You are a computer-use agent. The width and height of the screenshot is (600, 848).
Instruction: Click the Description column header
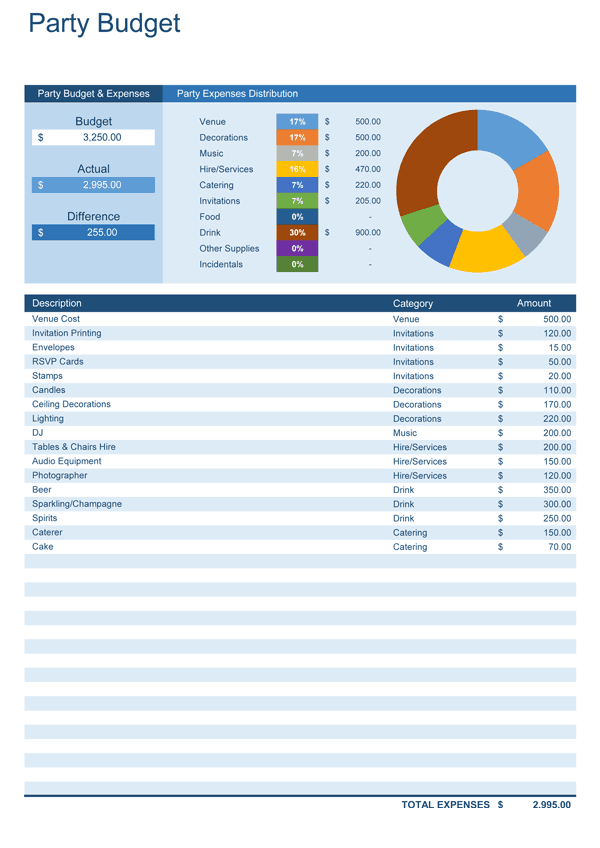pos(57,303)
